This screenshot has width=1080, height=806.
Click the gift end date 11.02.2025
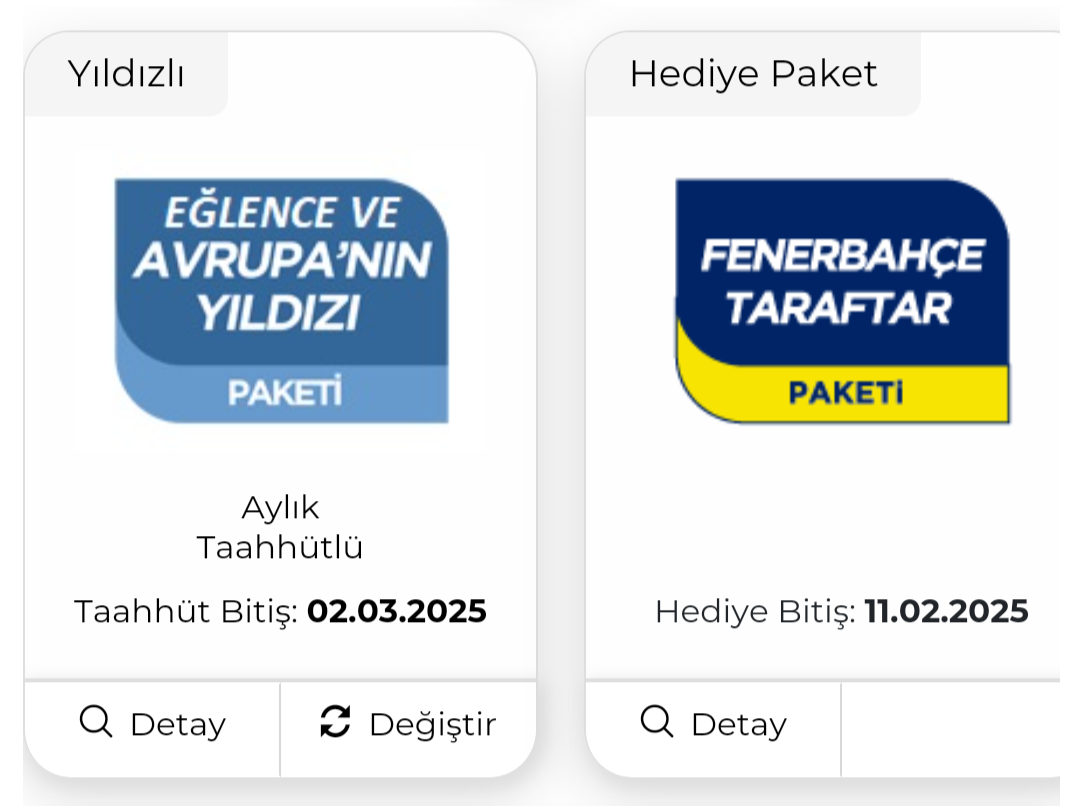[946, 611]
